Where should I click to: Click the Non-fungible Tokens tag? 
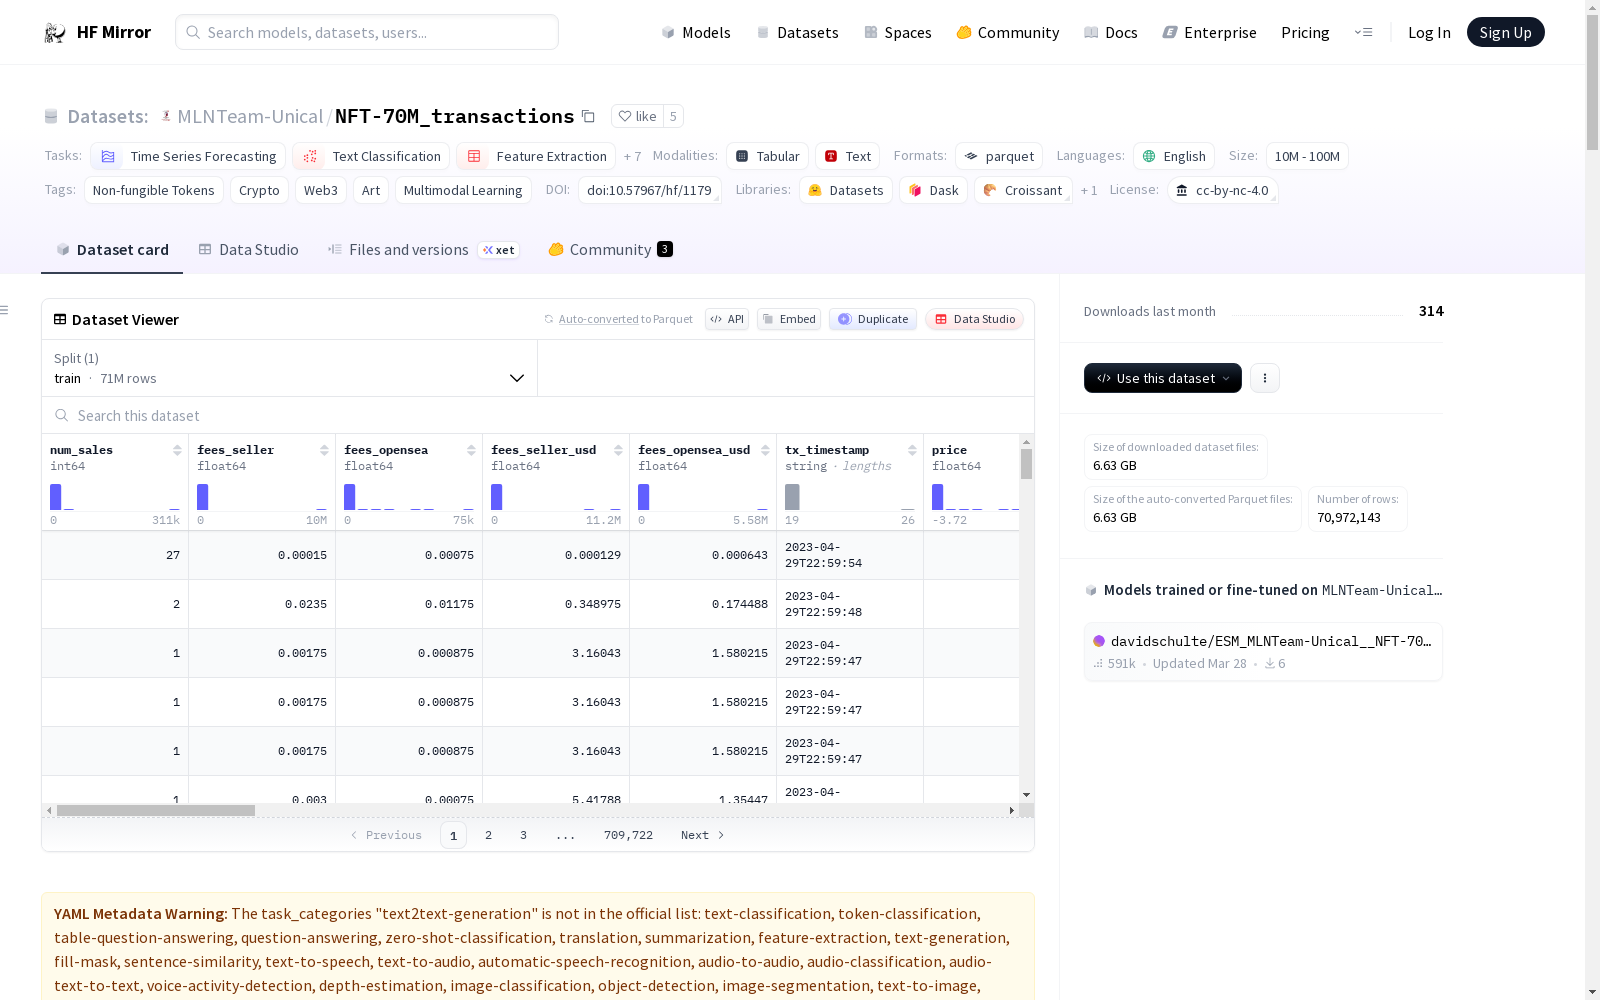(153, 190)
